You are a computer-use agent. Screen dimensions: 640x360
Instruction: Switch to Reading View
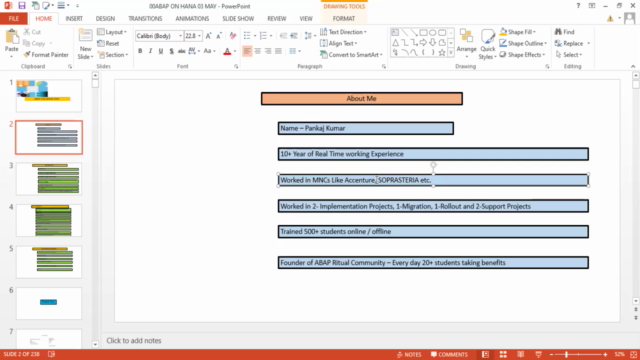pos(520,354)
